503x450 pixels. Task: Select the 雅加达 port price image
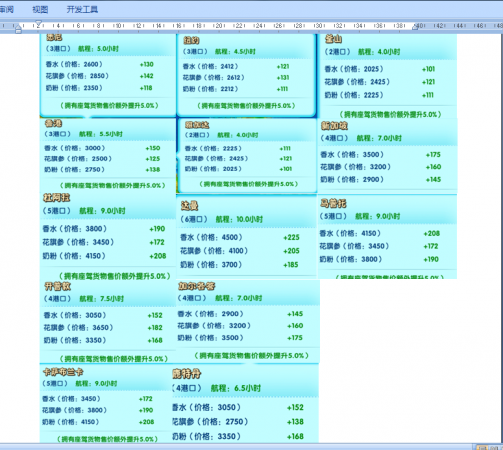247,155
